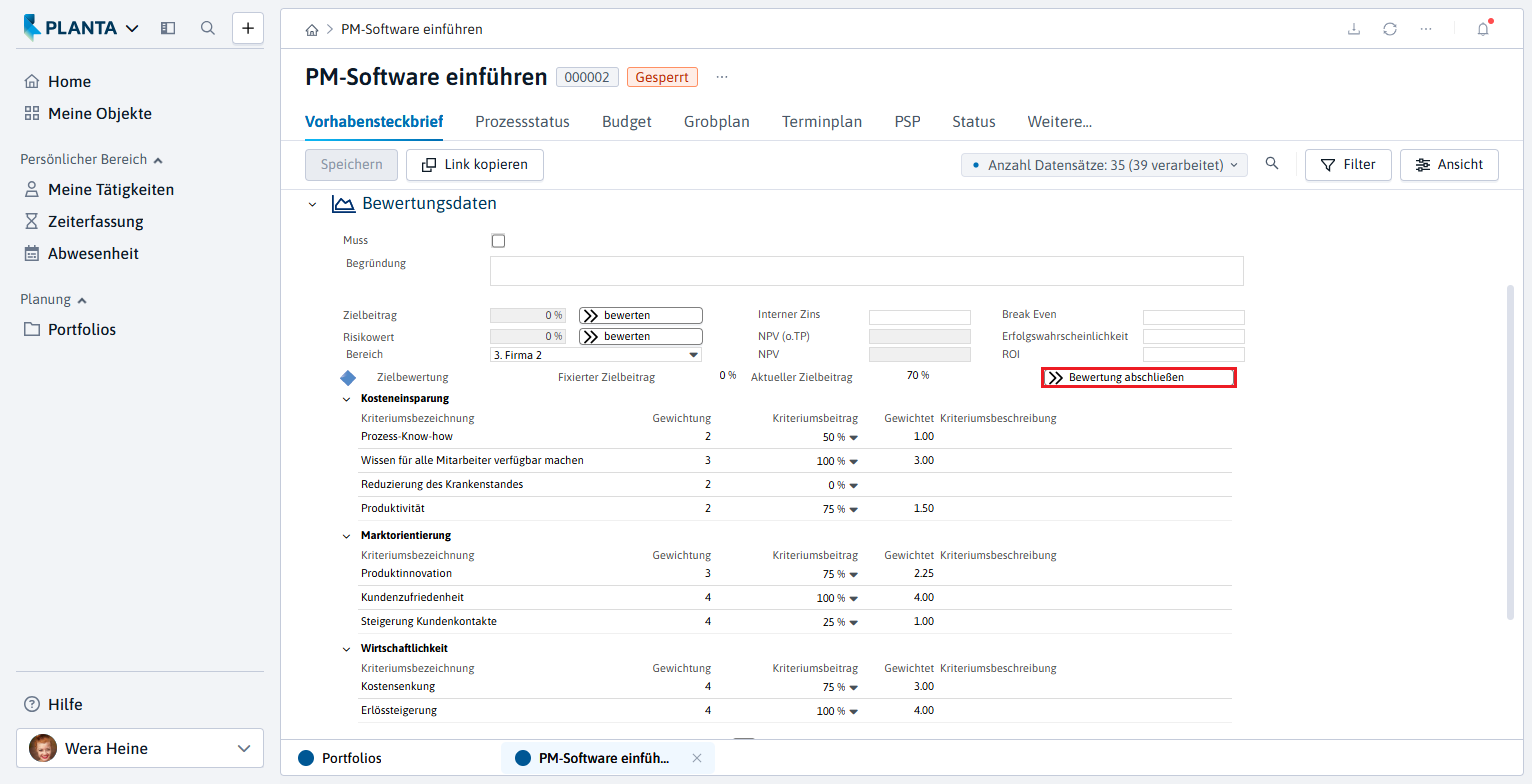
Task: Search records with the magnifier icon
Action: pos(1272,164)
